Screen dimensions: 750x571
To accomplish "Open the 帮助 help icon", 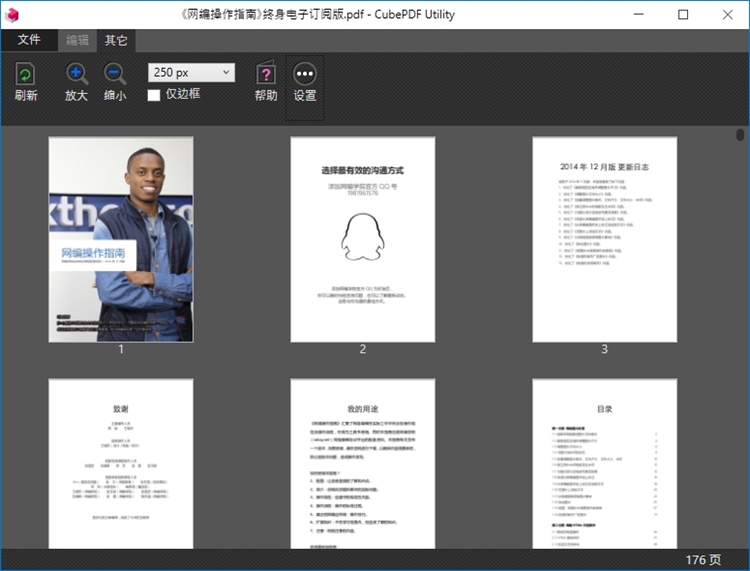I will click(266, 73).
